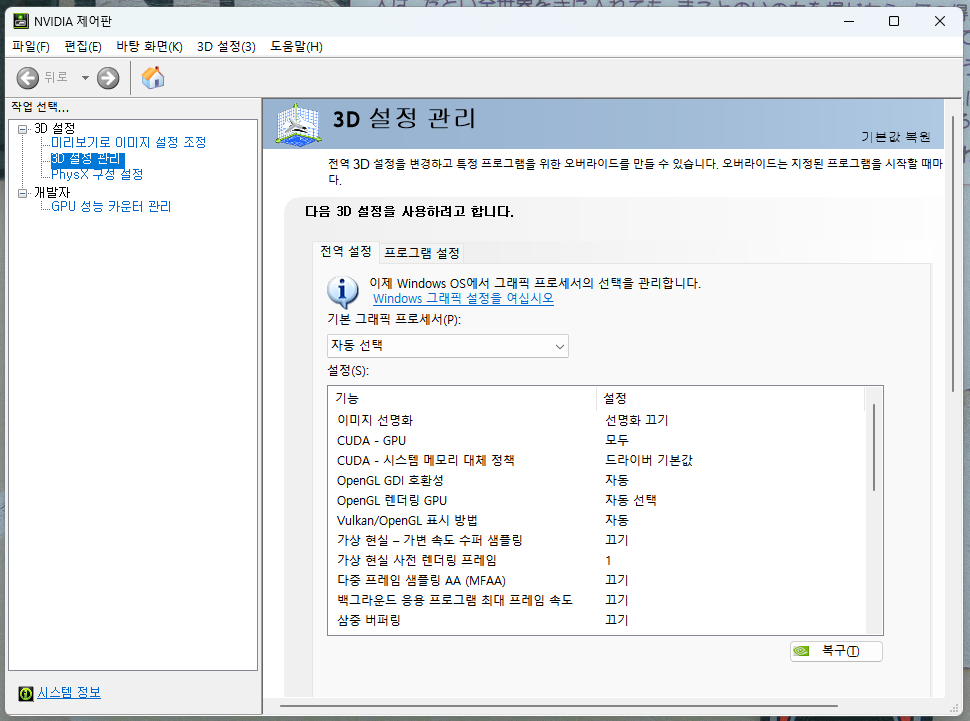The height and width of the screenshot is (721, 970).
Task: Click the system info icon at bottom left
Action: (25, 693)
